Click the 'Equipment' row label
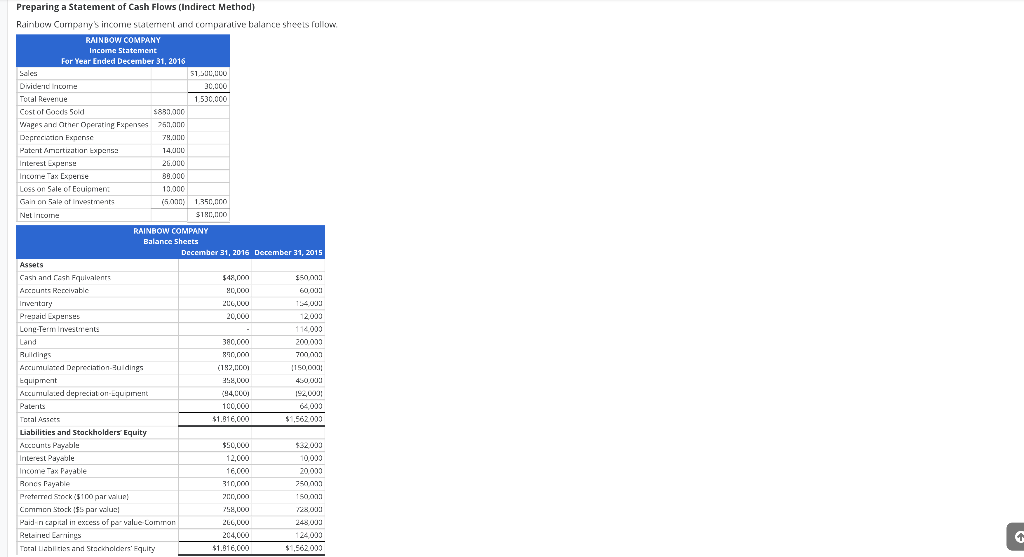The width and height of the screenshot is (1024, 557). coord(39,381)
